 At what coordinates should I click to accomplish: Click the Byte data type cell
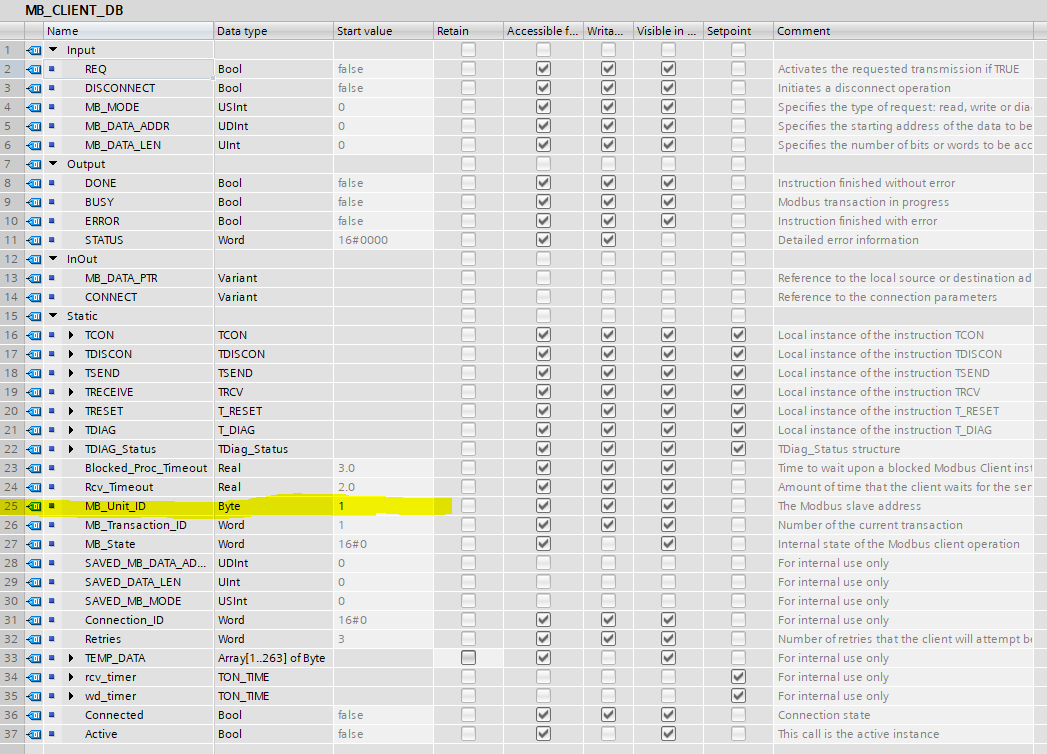(274, 506)
